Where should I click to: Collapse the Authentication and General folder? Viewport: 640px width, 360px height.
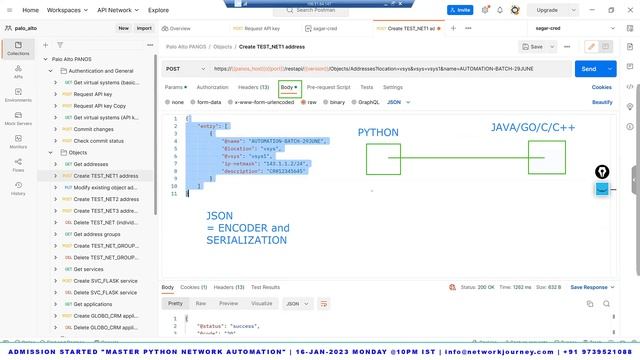point(50,71)
